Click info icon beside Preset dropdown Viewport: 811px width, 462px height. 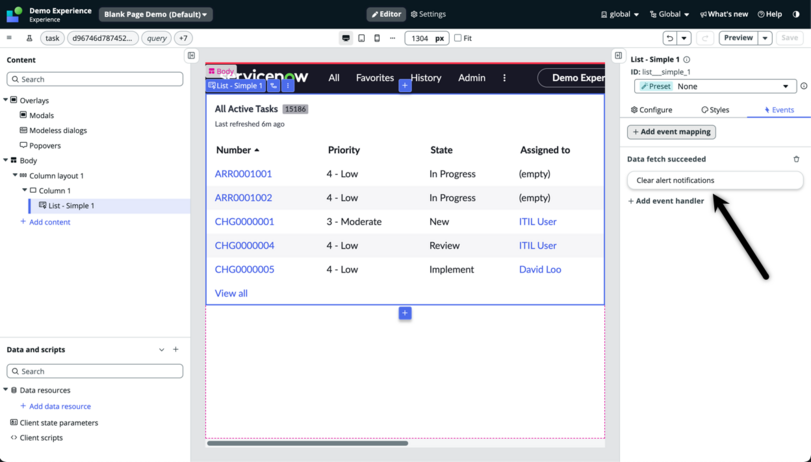click(804, 86)
